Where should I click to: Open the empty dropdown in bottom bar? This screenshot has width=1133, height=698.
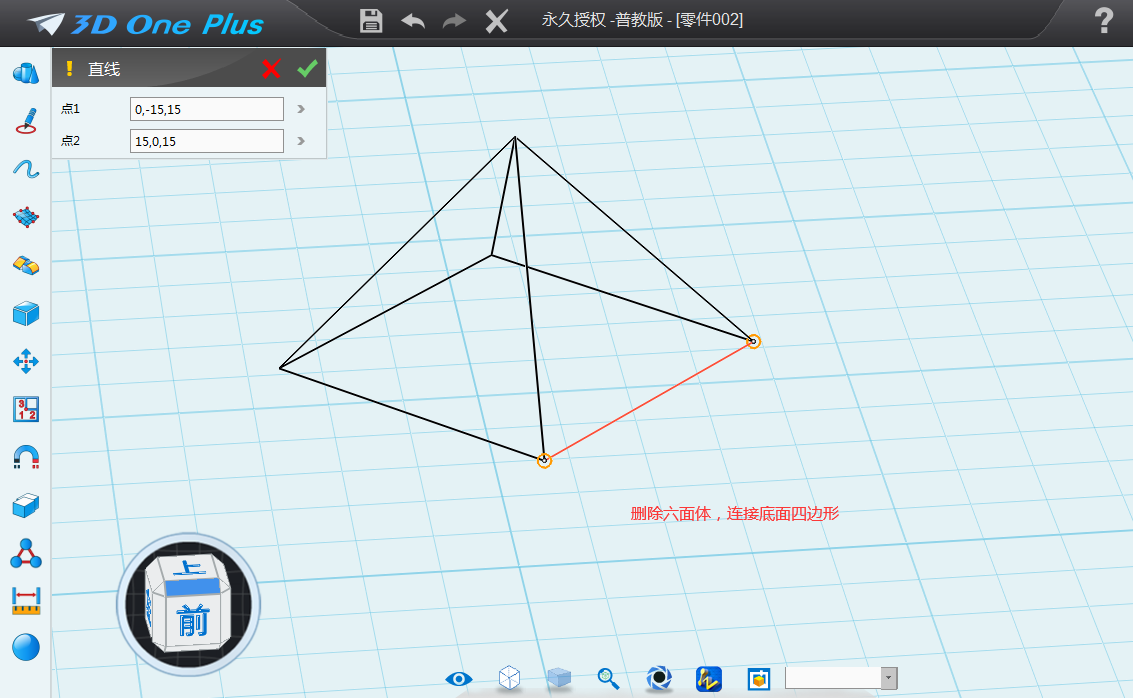point(841,678)
